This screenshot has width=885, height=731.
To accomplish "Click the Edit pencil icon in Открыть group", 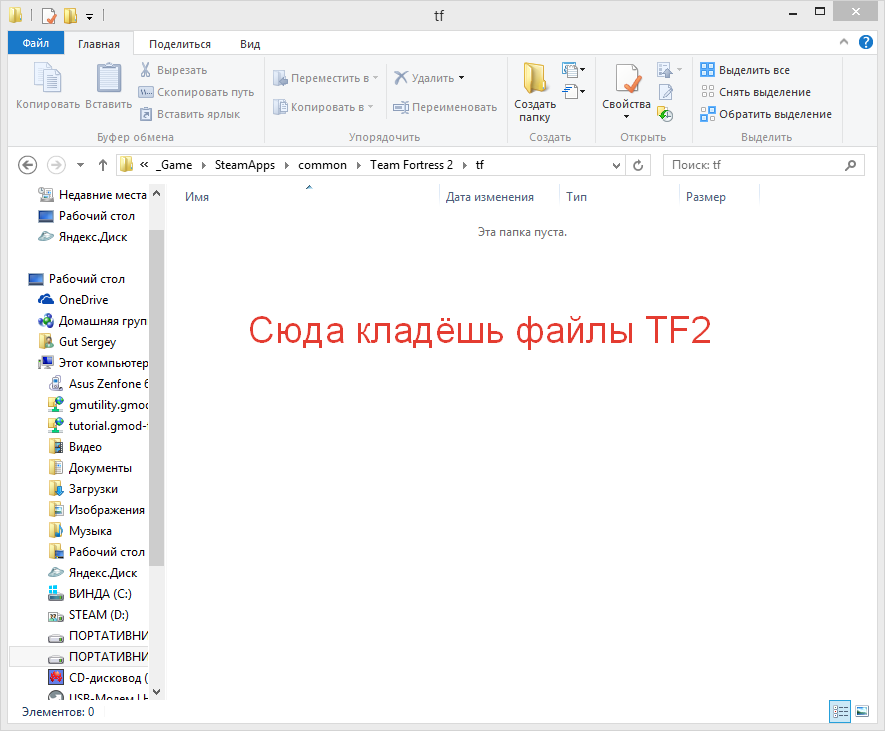I will 665,91.
